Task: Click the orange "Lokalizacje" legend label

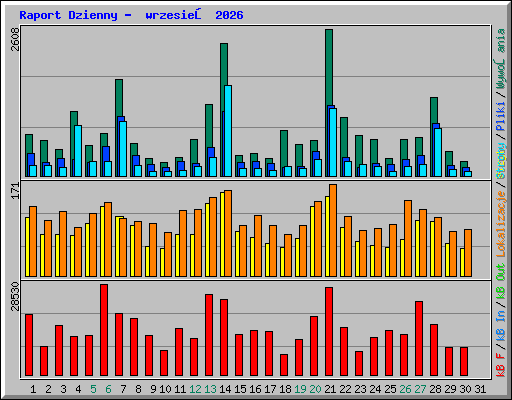Action: tap(501, 223)
